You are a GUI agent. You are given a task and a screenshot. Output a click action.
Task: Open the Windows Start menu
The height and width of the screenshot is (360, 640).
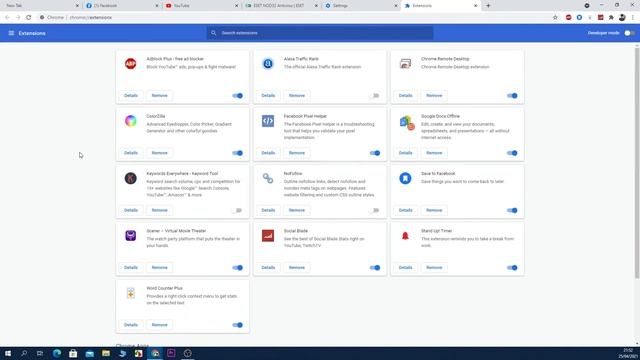tap(8, 353)
